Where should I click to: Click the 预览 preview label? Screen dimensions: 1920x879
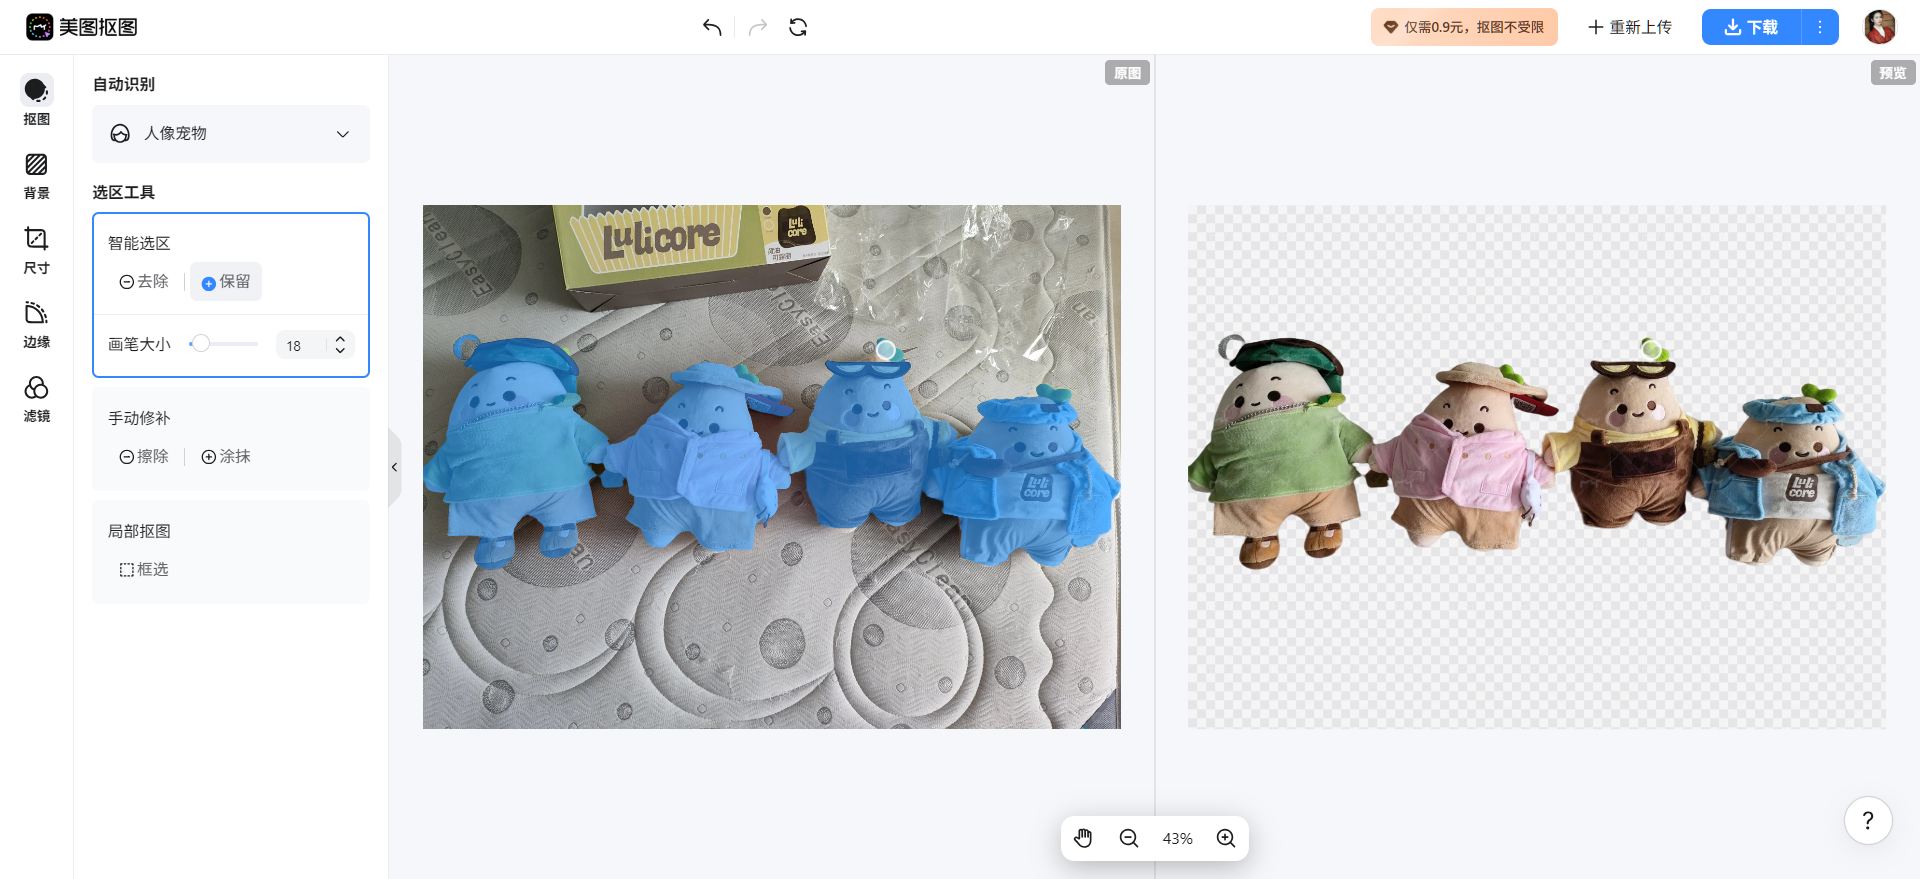tap(1892, 73)
